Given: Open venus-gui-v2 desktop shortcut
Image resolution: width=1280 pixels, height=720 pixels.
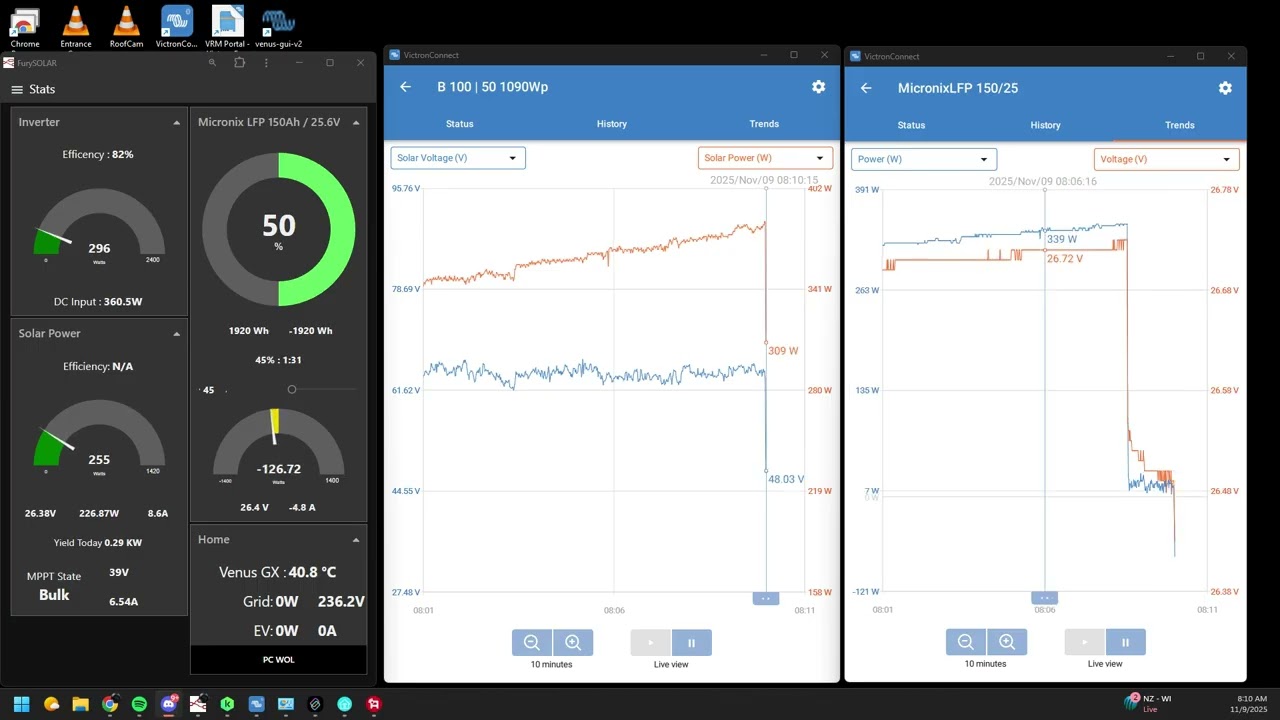Looking at the screenshot, I should [x=278, y=27].
